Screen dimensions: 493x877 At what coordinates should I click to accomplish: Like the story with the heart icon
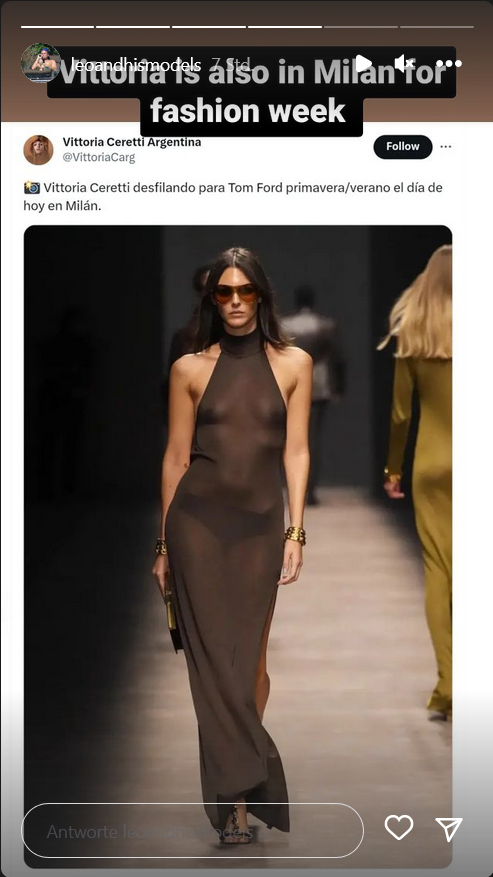pyautogui.click(x=399, y=827)
